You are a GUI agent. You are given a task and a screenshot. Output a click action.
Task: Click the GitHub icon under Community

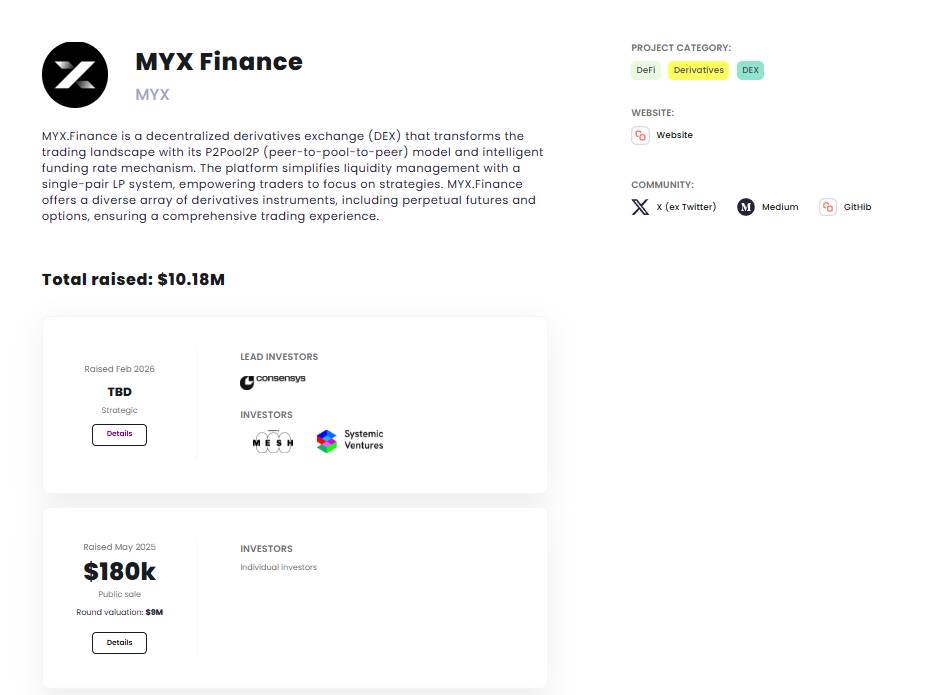(x=828, y=207)
